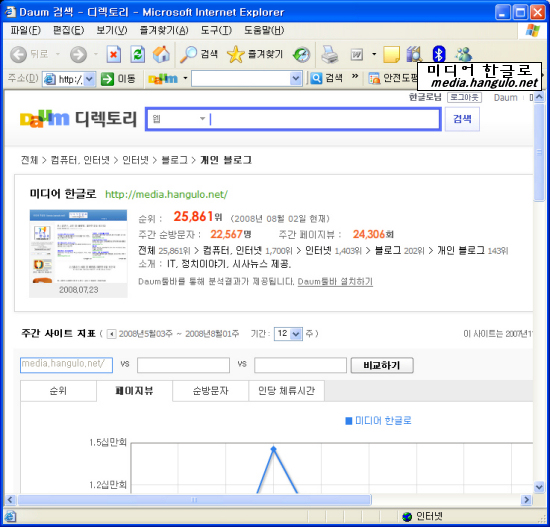This screenshot has width=550, height=527.
Task: Open the media.hangulo.net link
Action: pyautogui.click(x=166, y=194)
